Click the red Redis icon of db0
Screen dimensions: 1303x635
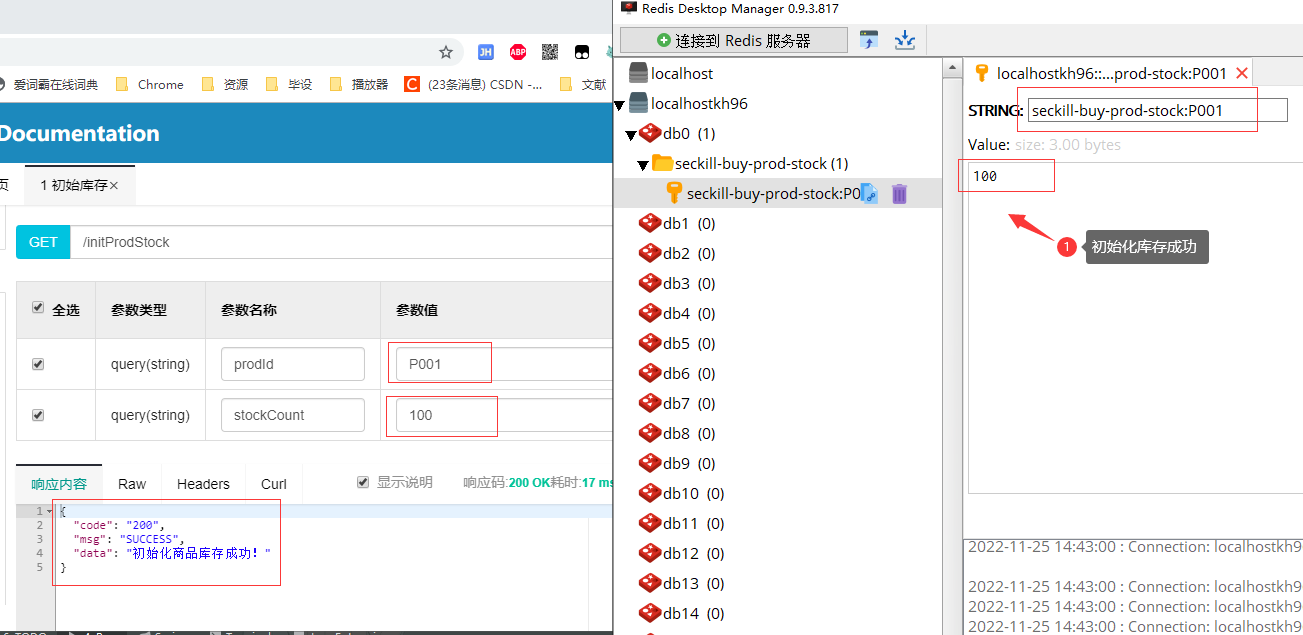(650, 133)
